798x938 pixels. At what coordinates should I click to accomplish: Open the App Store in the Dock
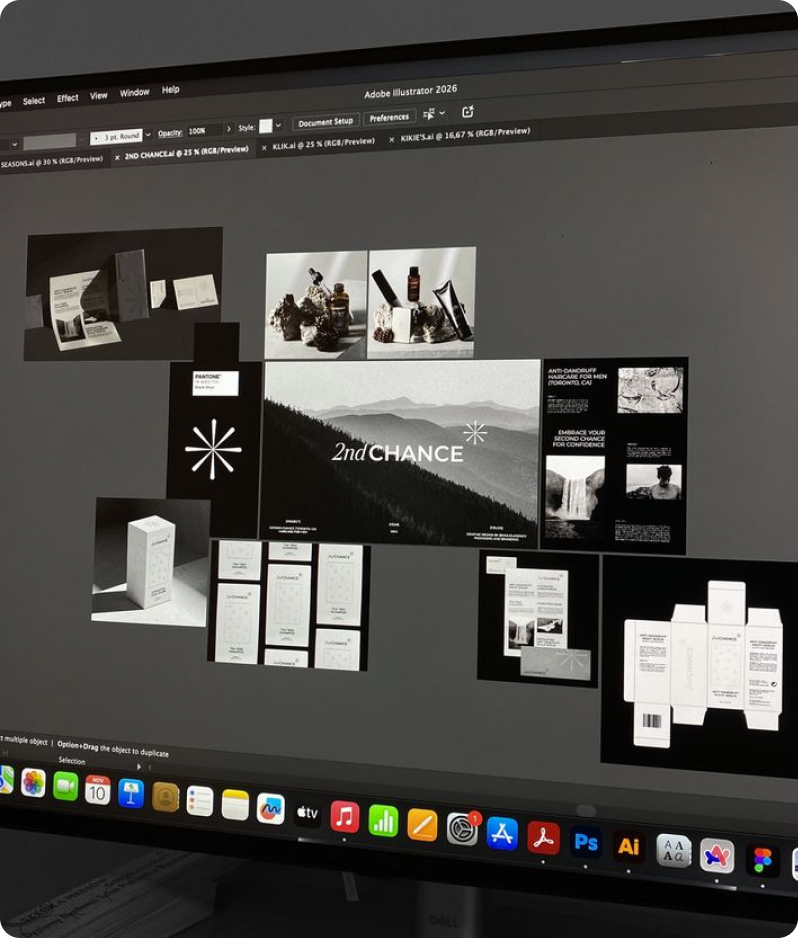point(502,833)
